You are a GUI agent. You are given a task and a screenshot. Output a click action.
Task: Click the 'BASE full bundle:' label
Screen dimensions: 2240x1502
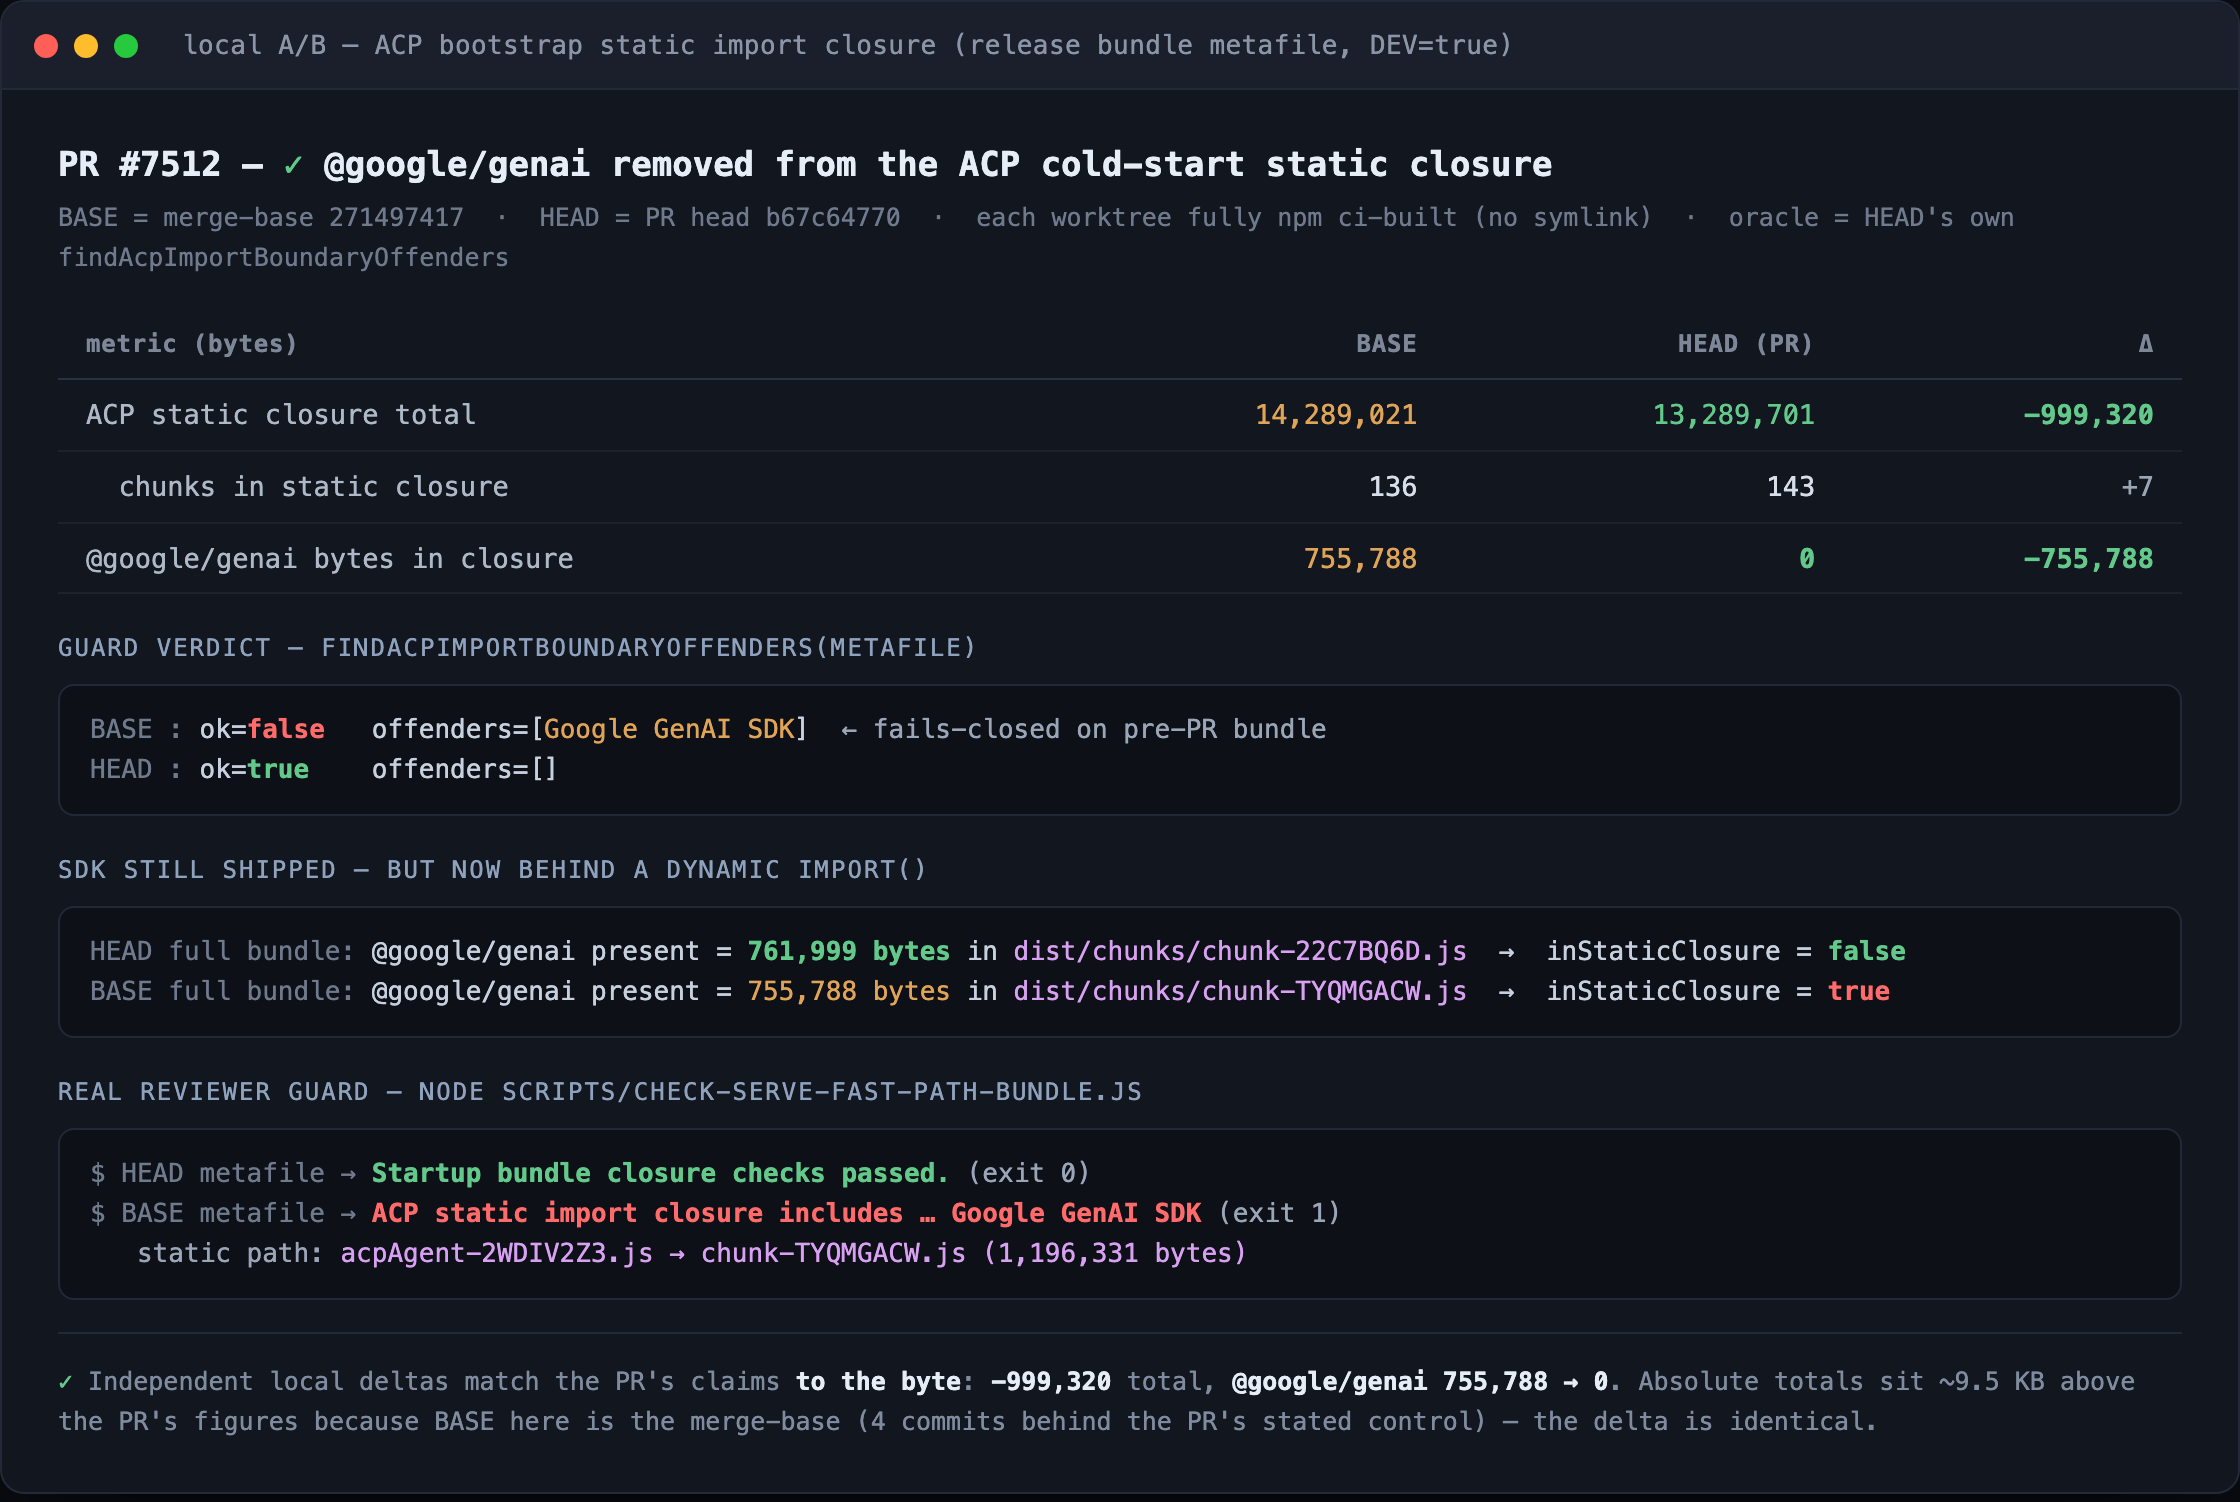tap(222, 992)
